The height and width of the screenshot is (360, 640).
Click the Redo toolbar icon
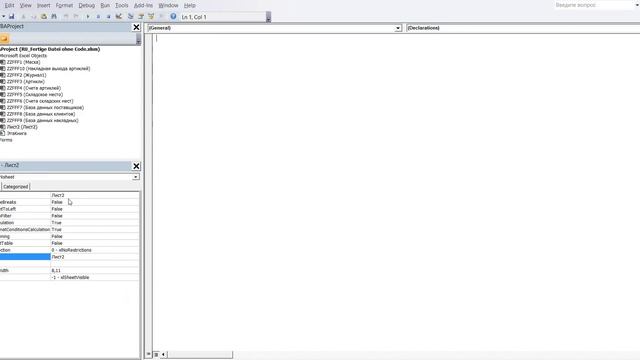pyautogui.click(x=76, y=17)
